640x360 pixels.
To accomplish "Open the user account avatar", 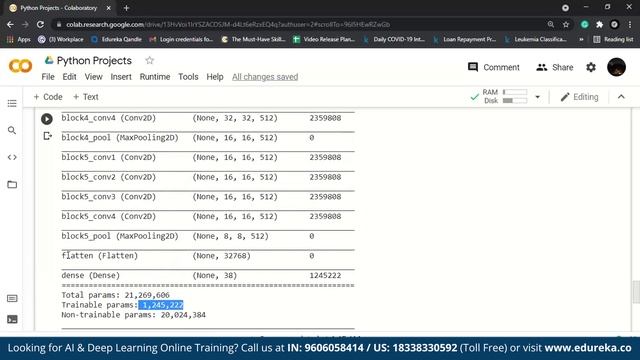I will click(616, 67).
